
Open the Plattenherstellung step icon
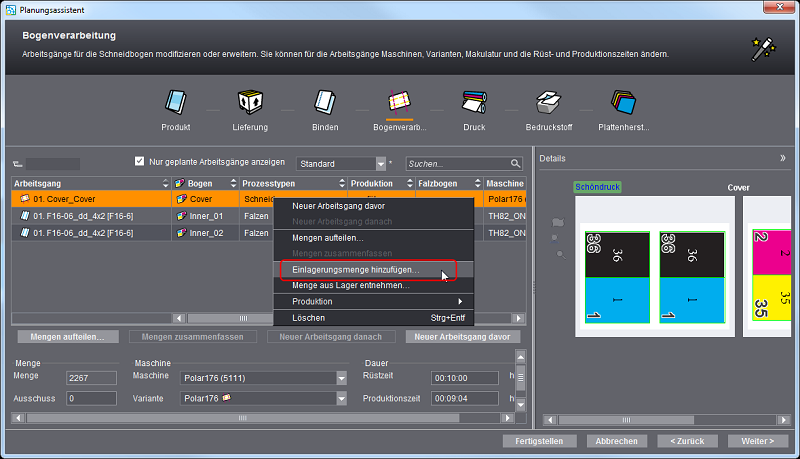623,102
